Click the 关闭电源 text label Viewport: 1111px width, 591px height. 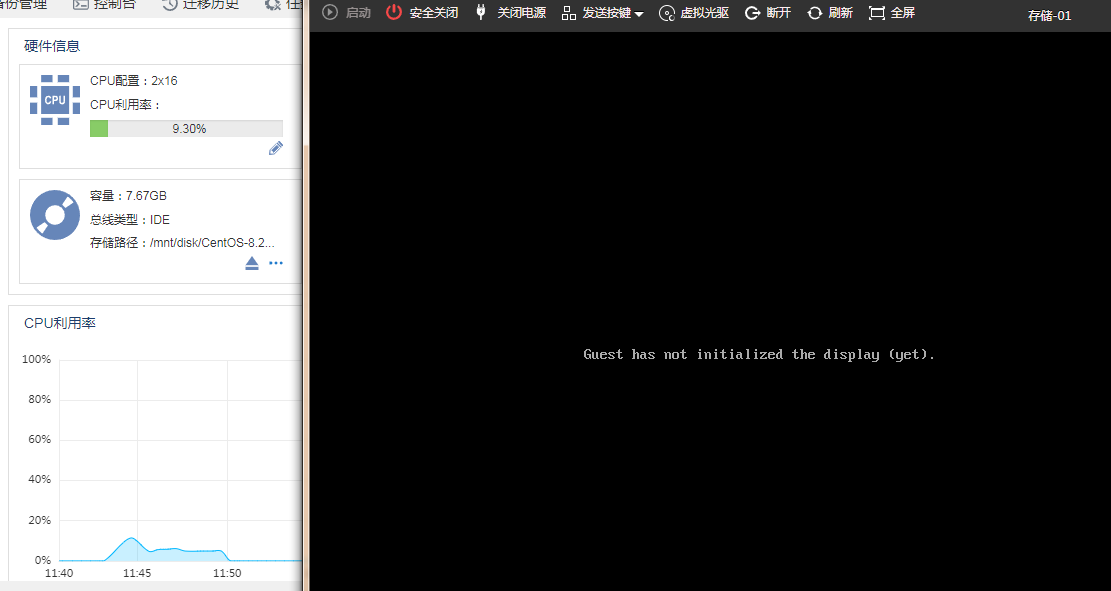[x=521, y=13]
